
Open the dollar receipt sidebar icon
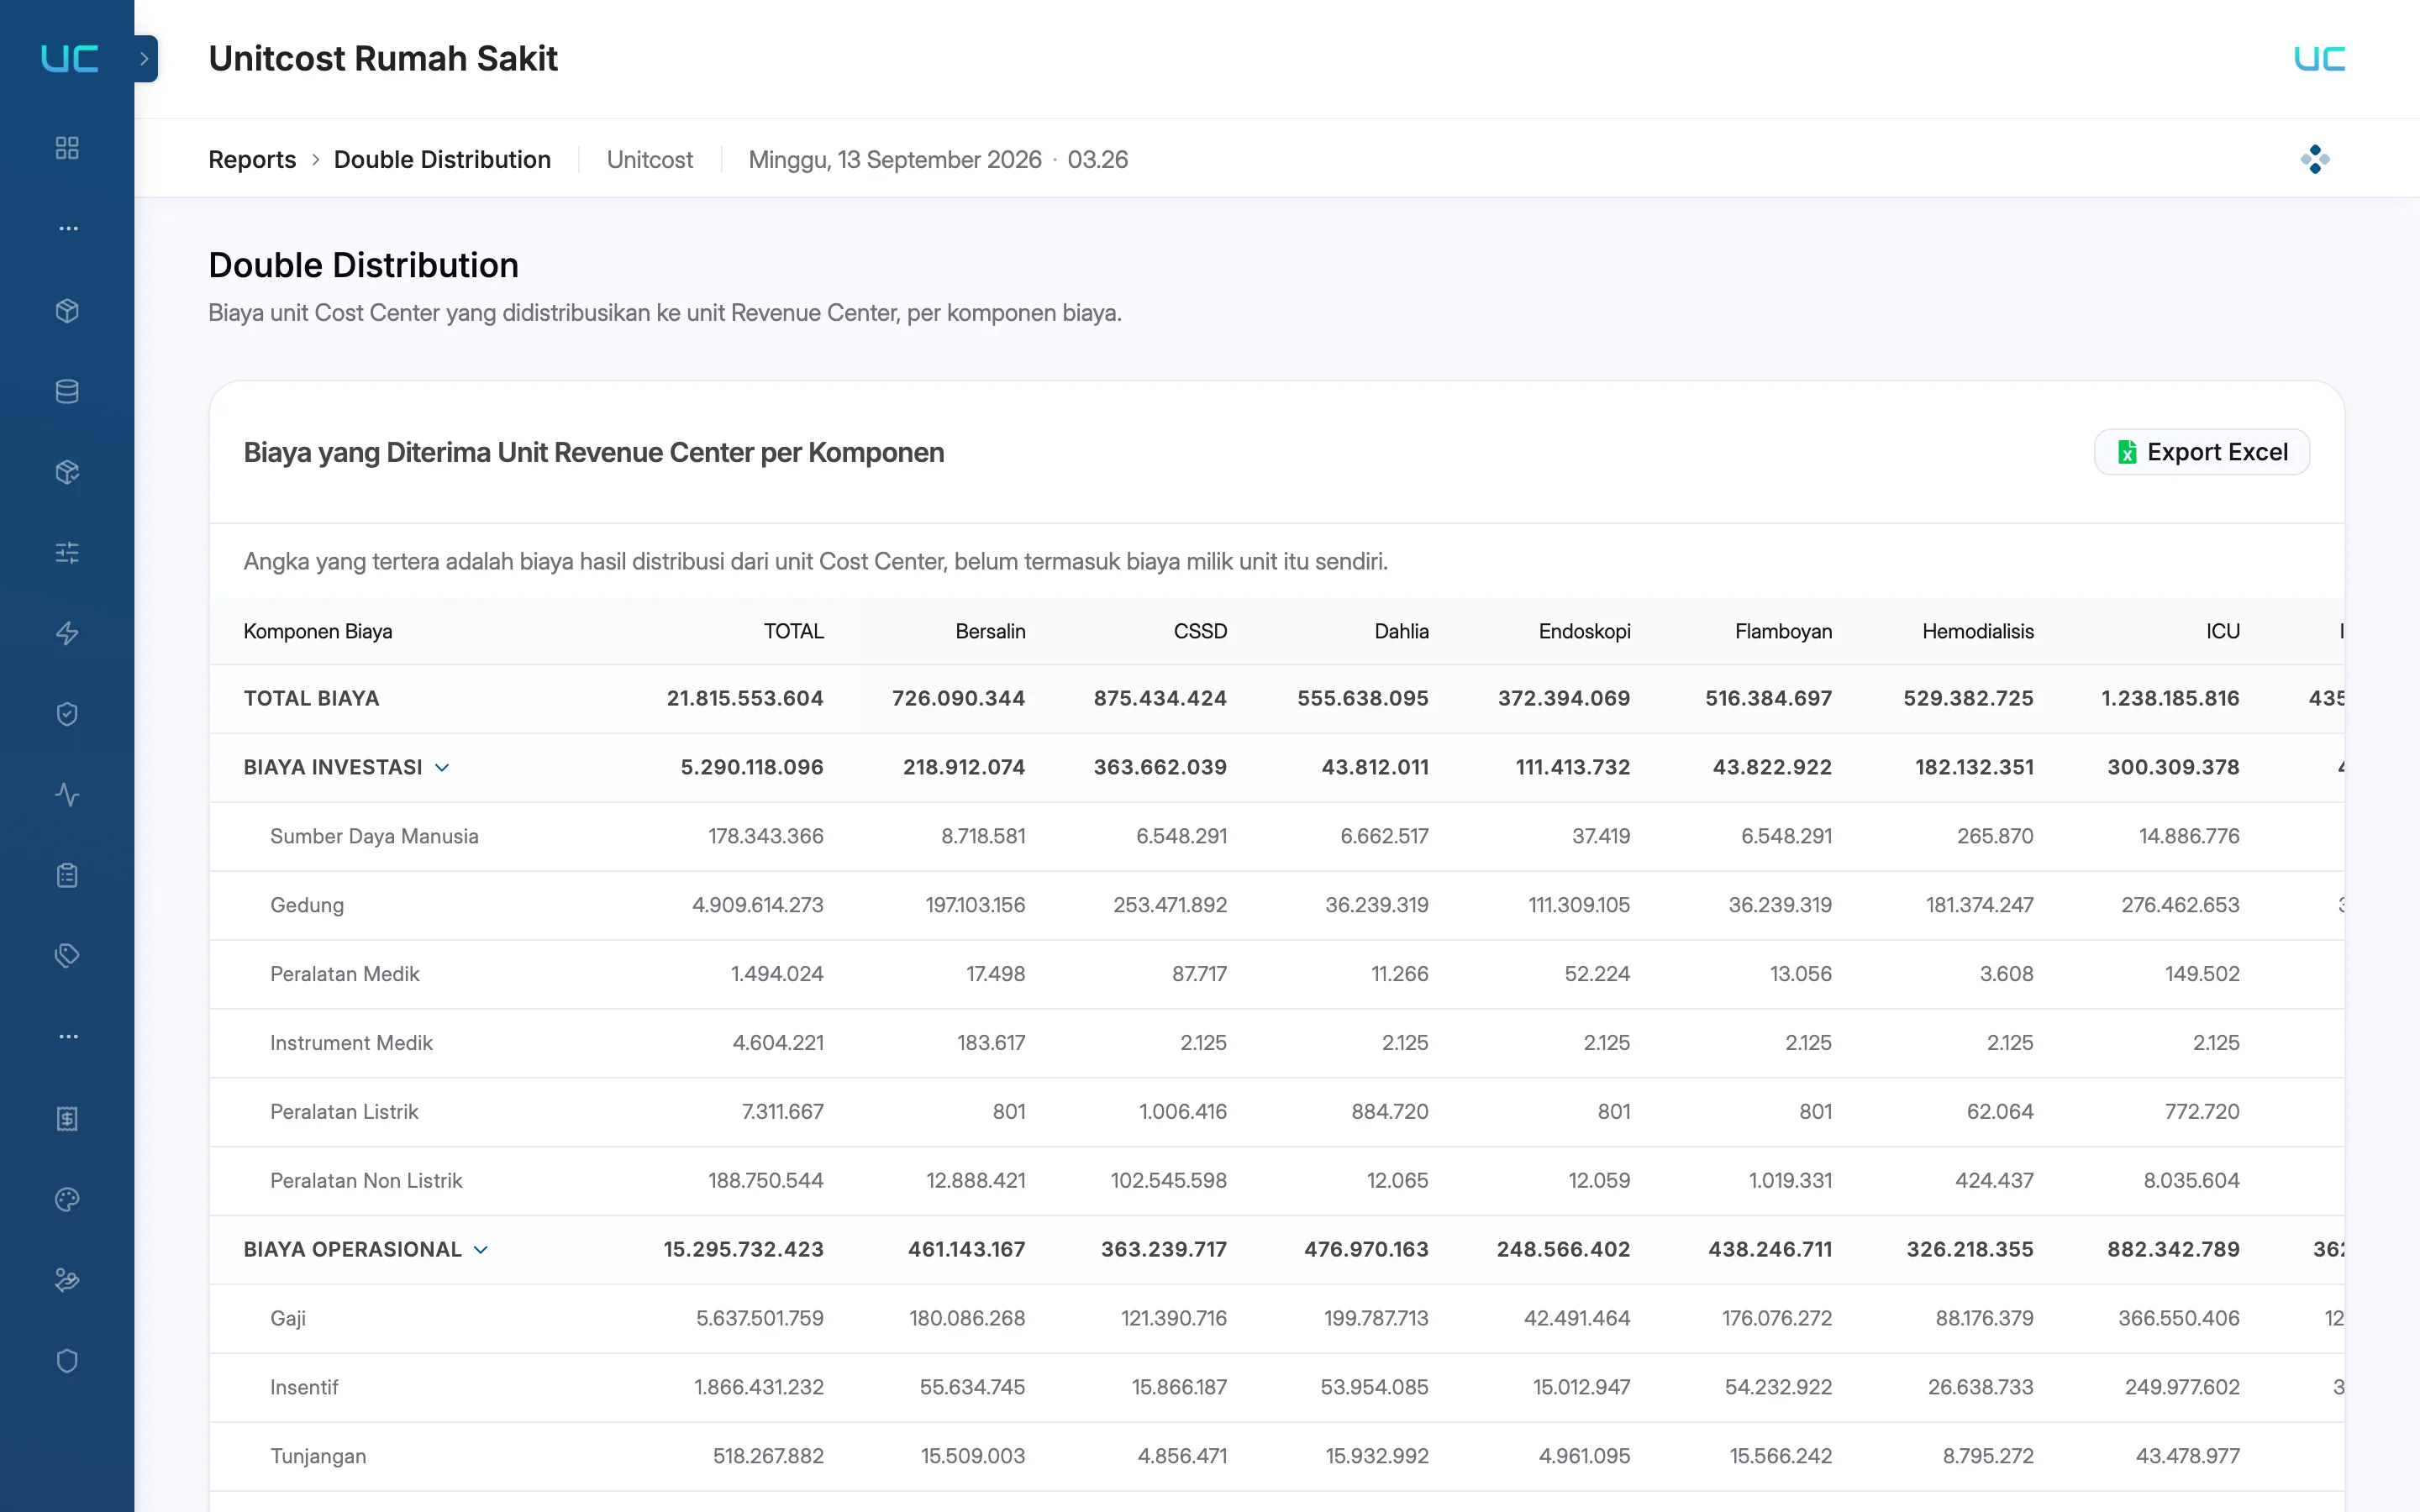click(67, 1119)
